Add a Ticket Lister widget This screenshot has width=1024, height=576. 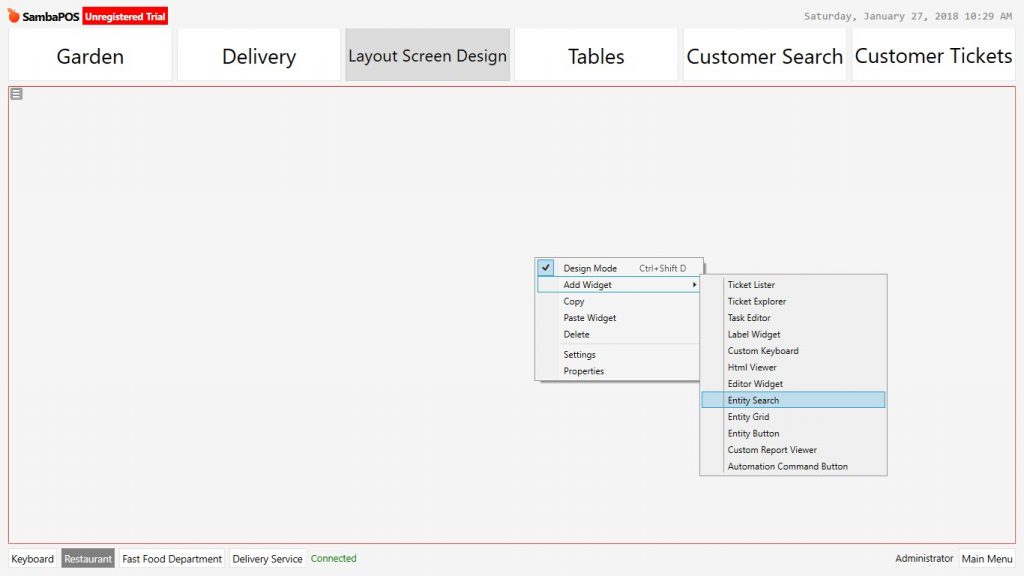point(793,285)
